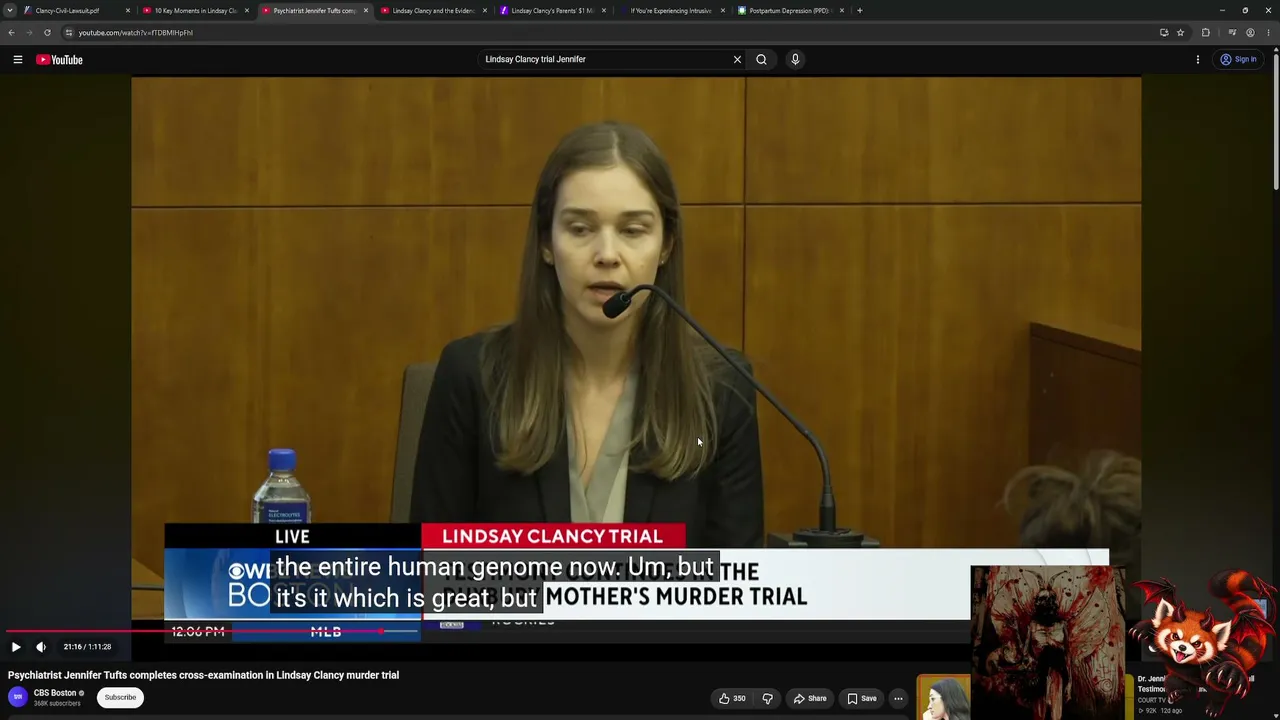Mute the video volume icon
The image size is (1280, 720).
tap(41, 647)
